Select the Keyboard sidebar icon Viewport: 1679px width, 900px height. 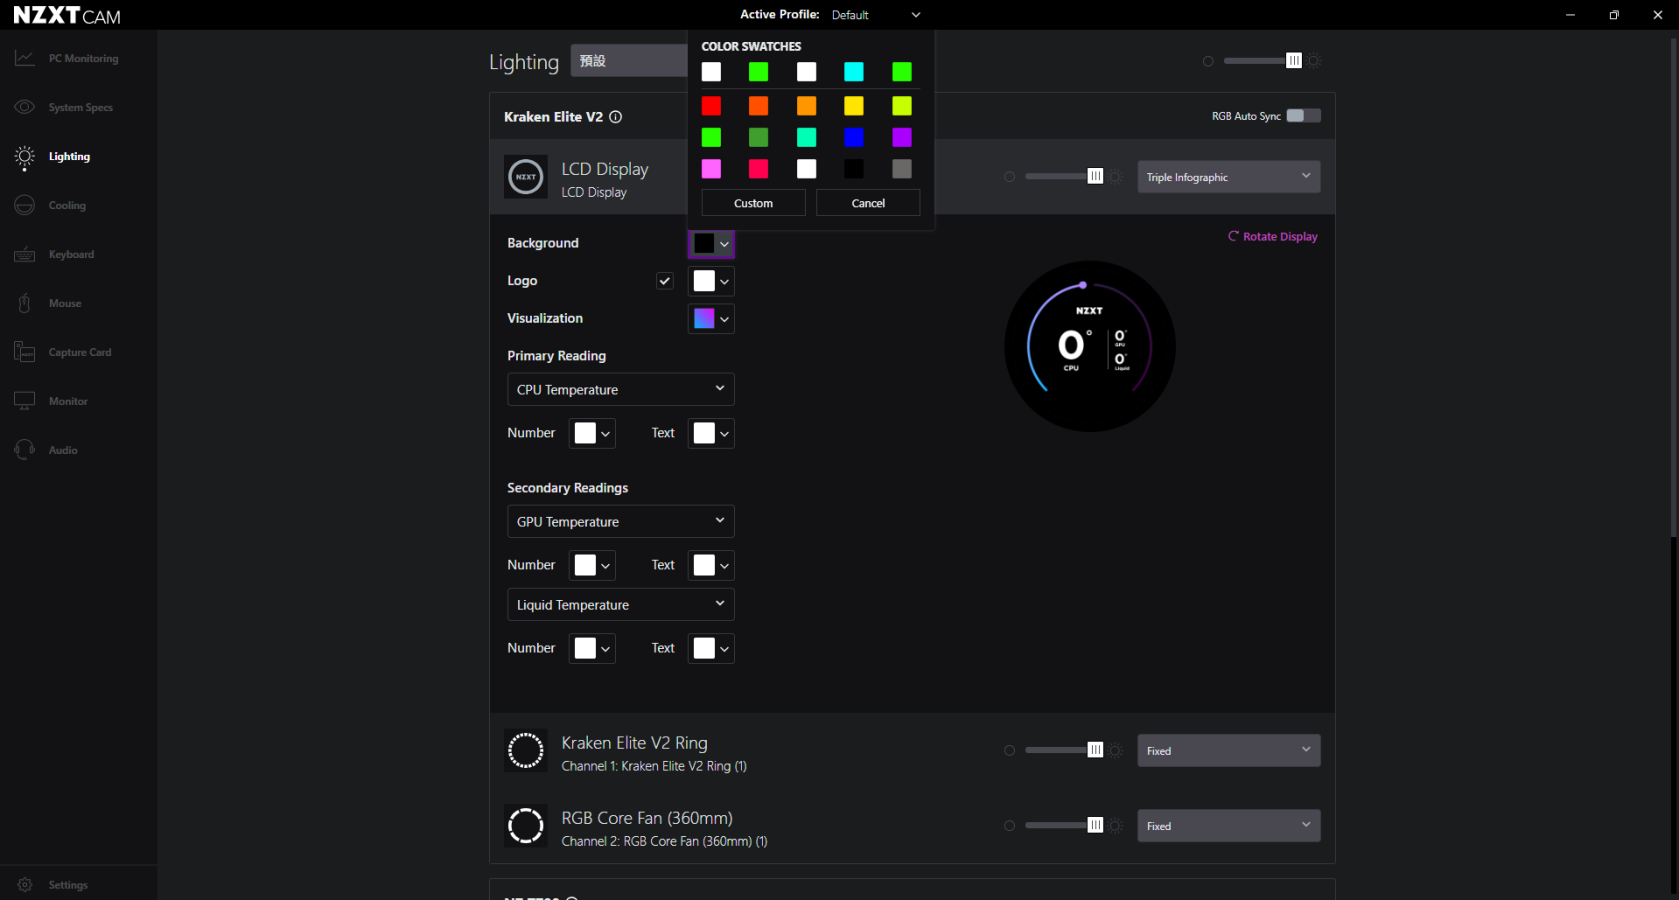(25, 255)
